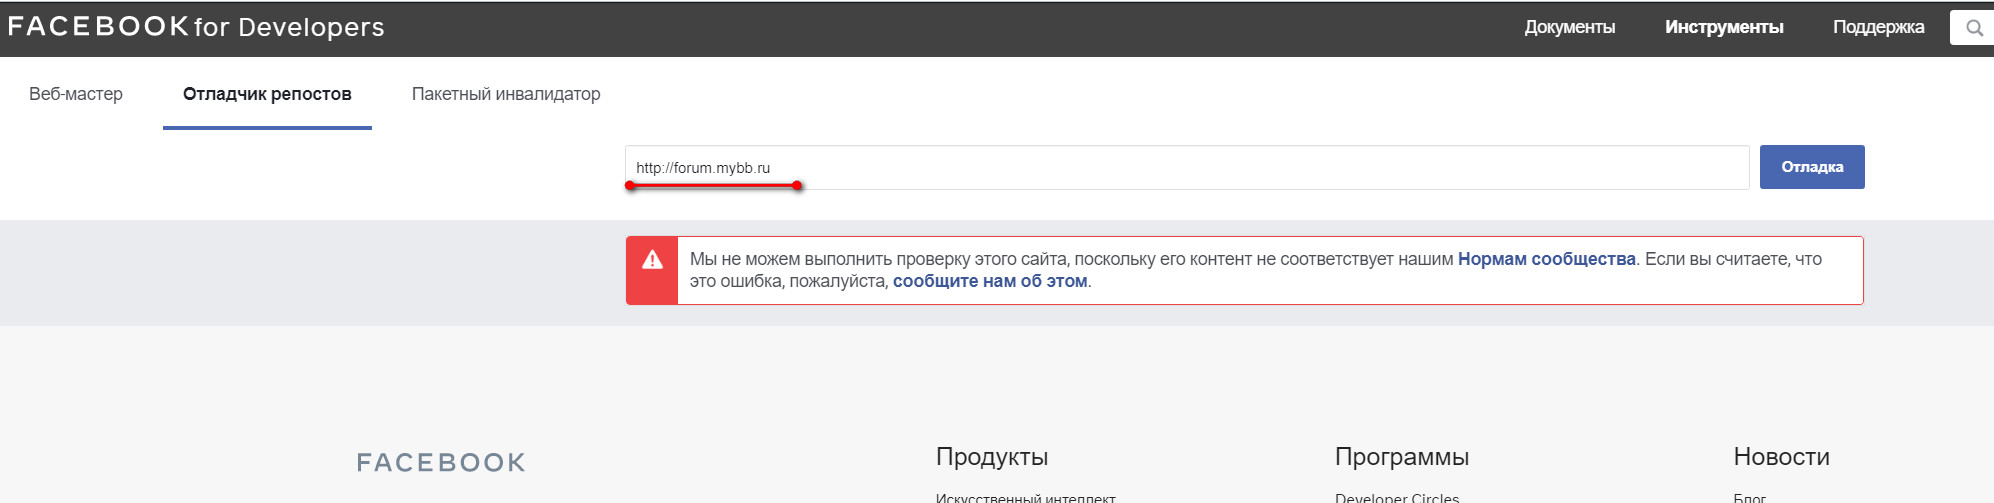1994x503 pixels.
Task: Switch to Пакетный инвалидатор tab
Action: [506, 94]
